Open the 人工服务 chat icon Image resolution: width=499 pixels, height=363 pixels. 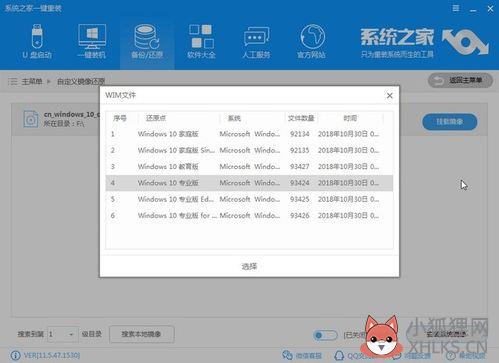tap(256, 37)
